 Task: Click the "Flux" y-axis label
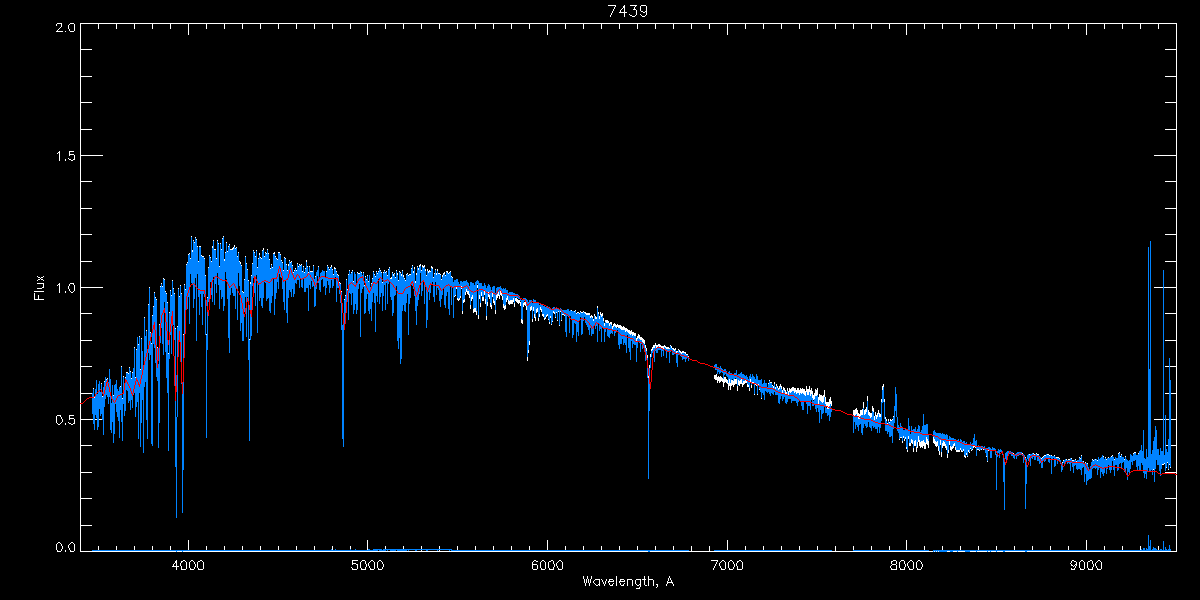tap(40, 288)
